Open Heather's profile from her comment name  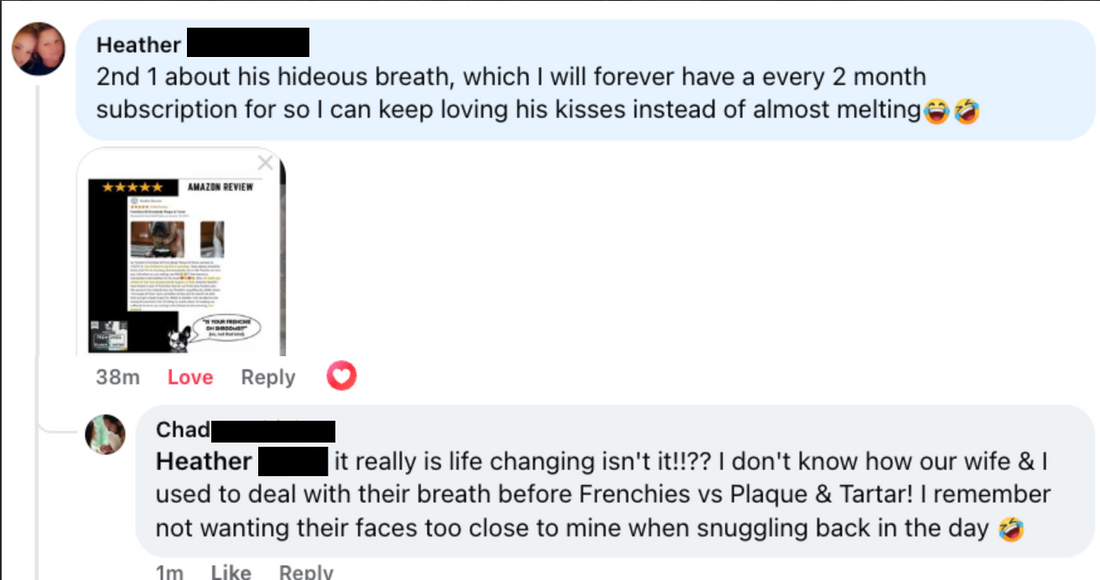click(139, 45)
